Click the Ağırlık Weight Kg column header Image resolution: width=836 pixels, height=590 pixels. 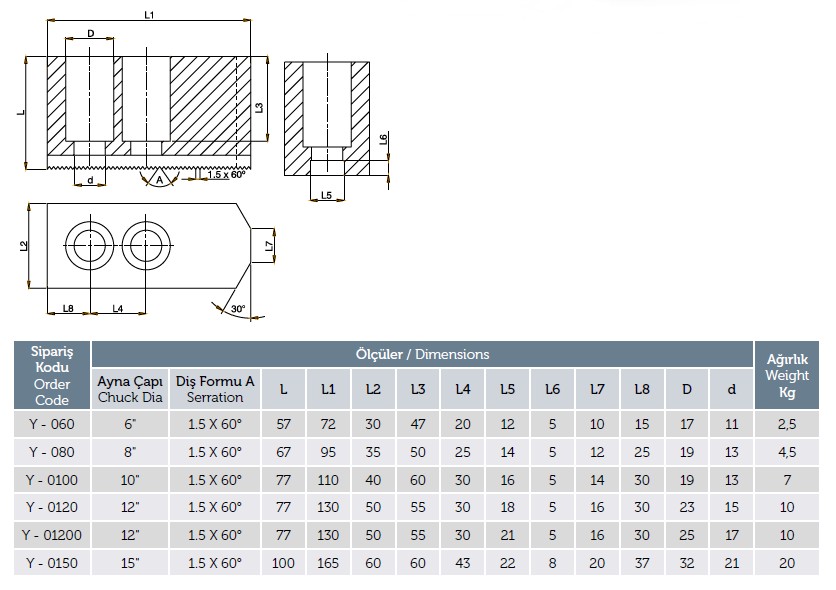tap(786, 376)
